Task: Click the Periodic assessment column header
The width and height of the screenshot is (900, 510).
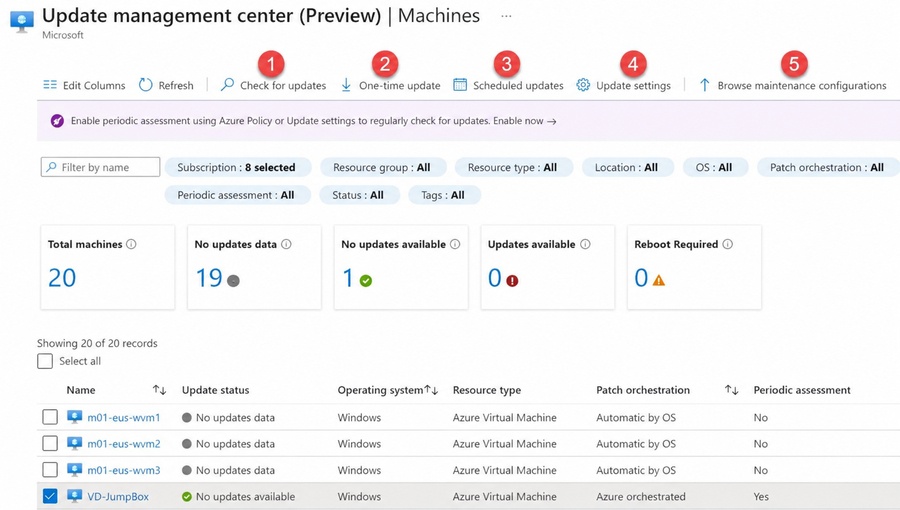Action: coord(802,390)
